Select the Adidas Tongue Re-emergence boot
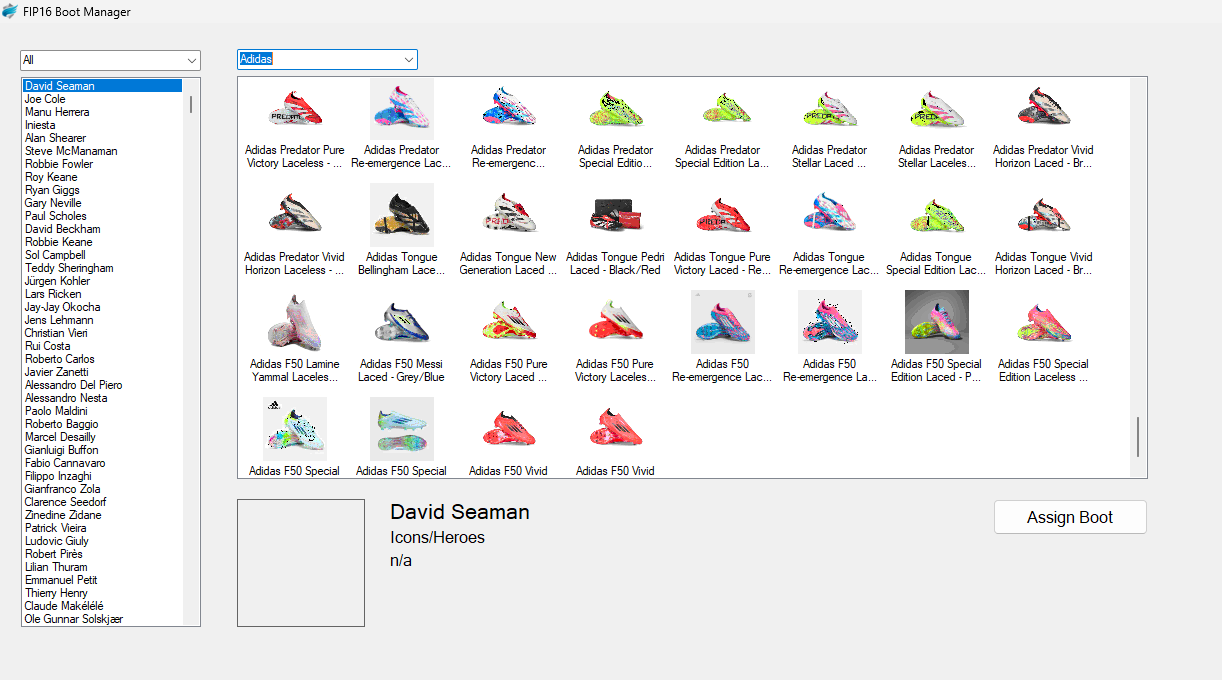The image size is (1222, 680). pyautogui.click(x=830, y=231)
